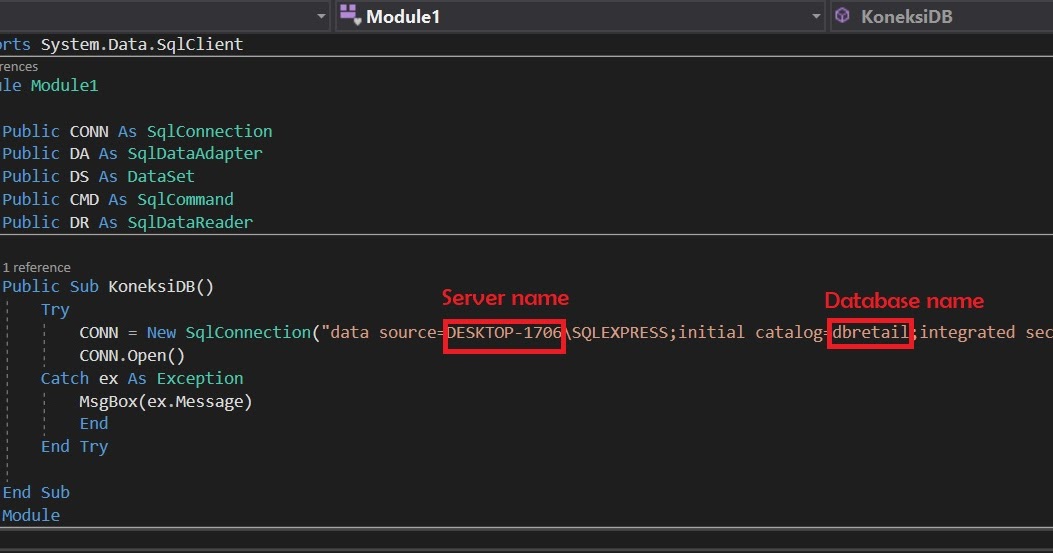The width and height of the screenshot is (1053, 553).
Task: Expand the leftmost project dropdown arrow
Action: [x=321, y=16]
